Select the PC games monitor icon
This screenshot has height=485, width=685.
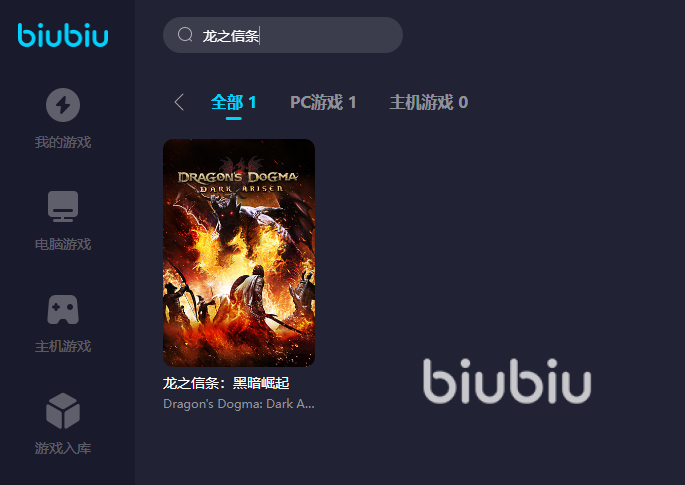coord(63,206)
